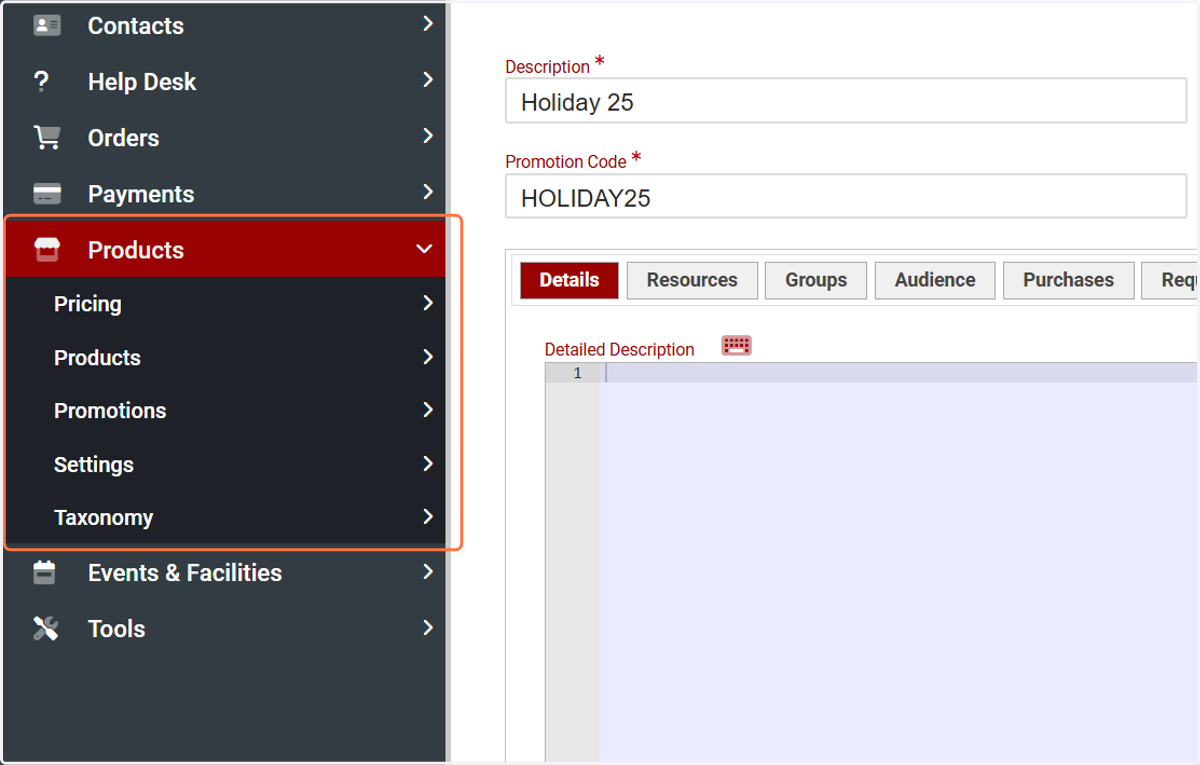
Task: Switch to the Details tab
Action: [569, 280]
